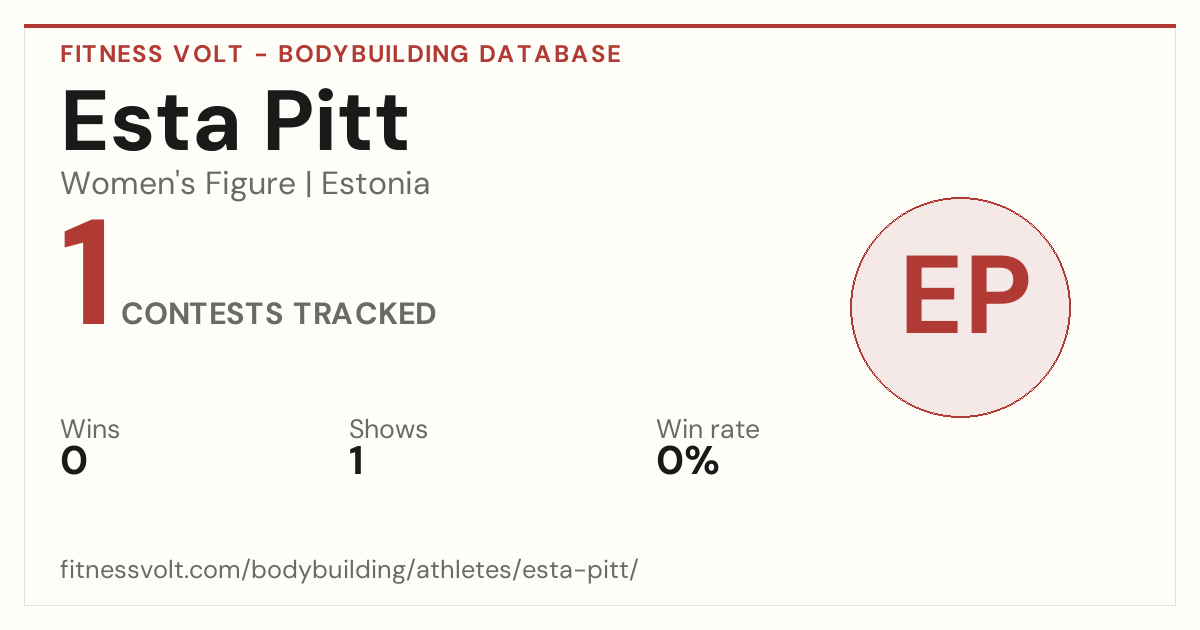Open the Fitness Volt header text
This screenshot has height=630, width=1200.
[151, 54]
